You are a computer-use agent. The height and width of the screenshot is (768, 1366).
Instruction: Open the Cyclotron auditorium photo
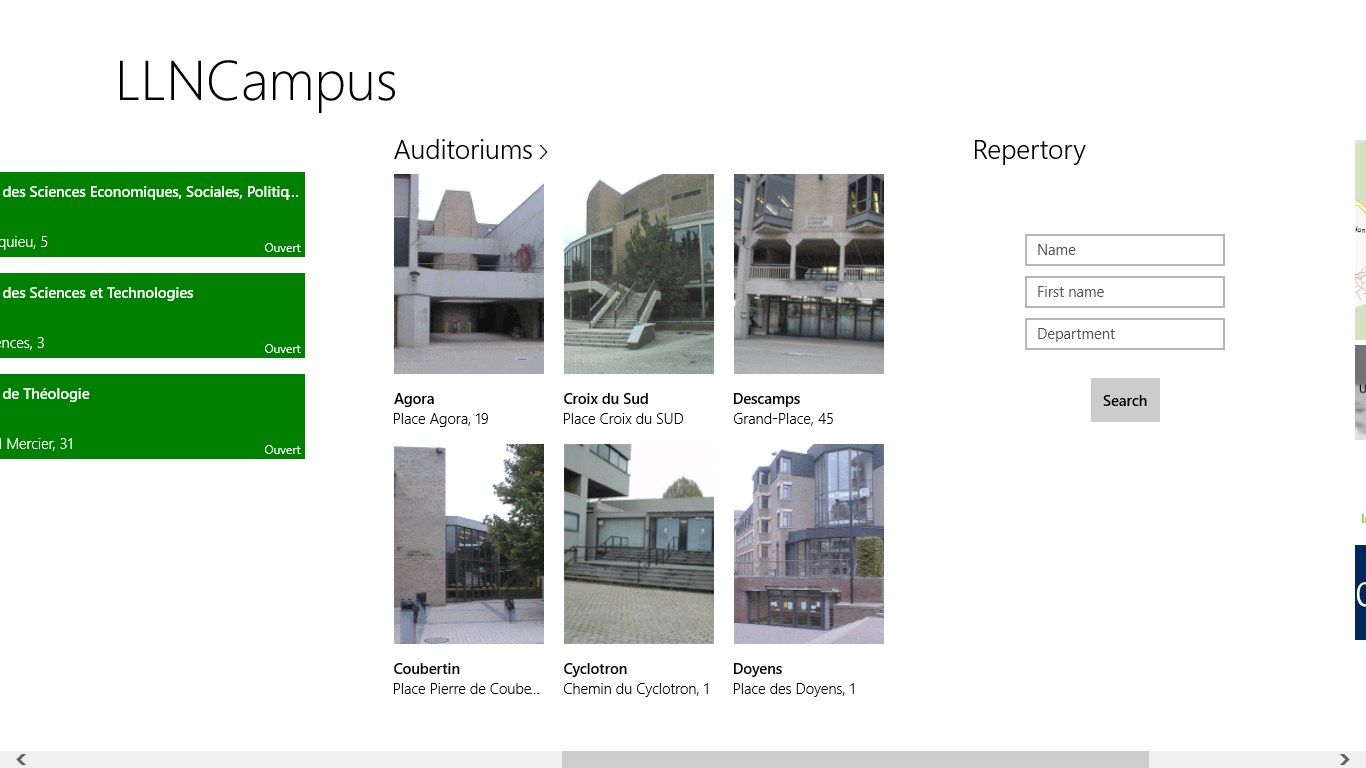point(639,544)
